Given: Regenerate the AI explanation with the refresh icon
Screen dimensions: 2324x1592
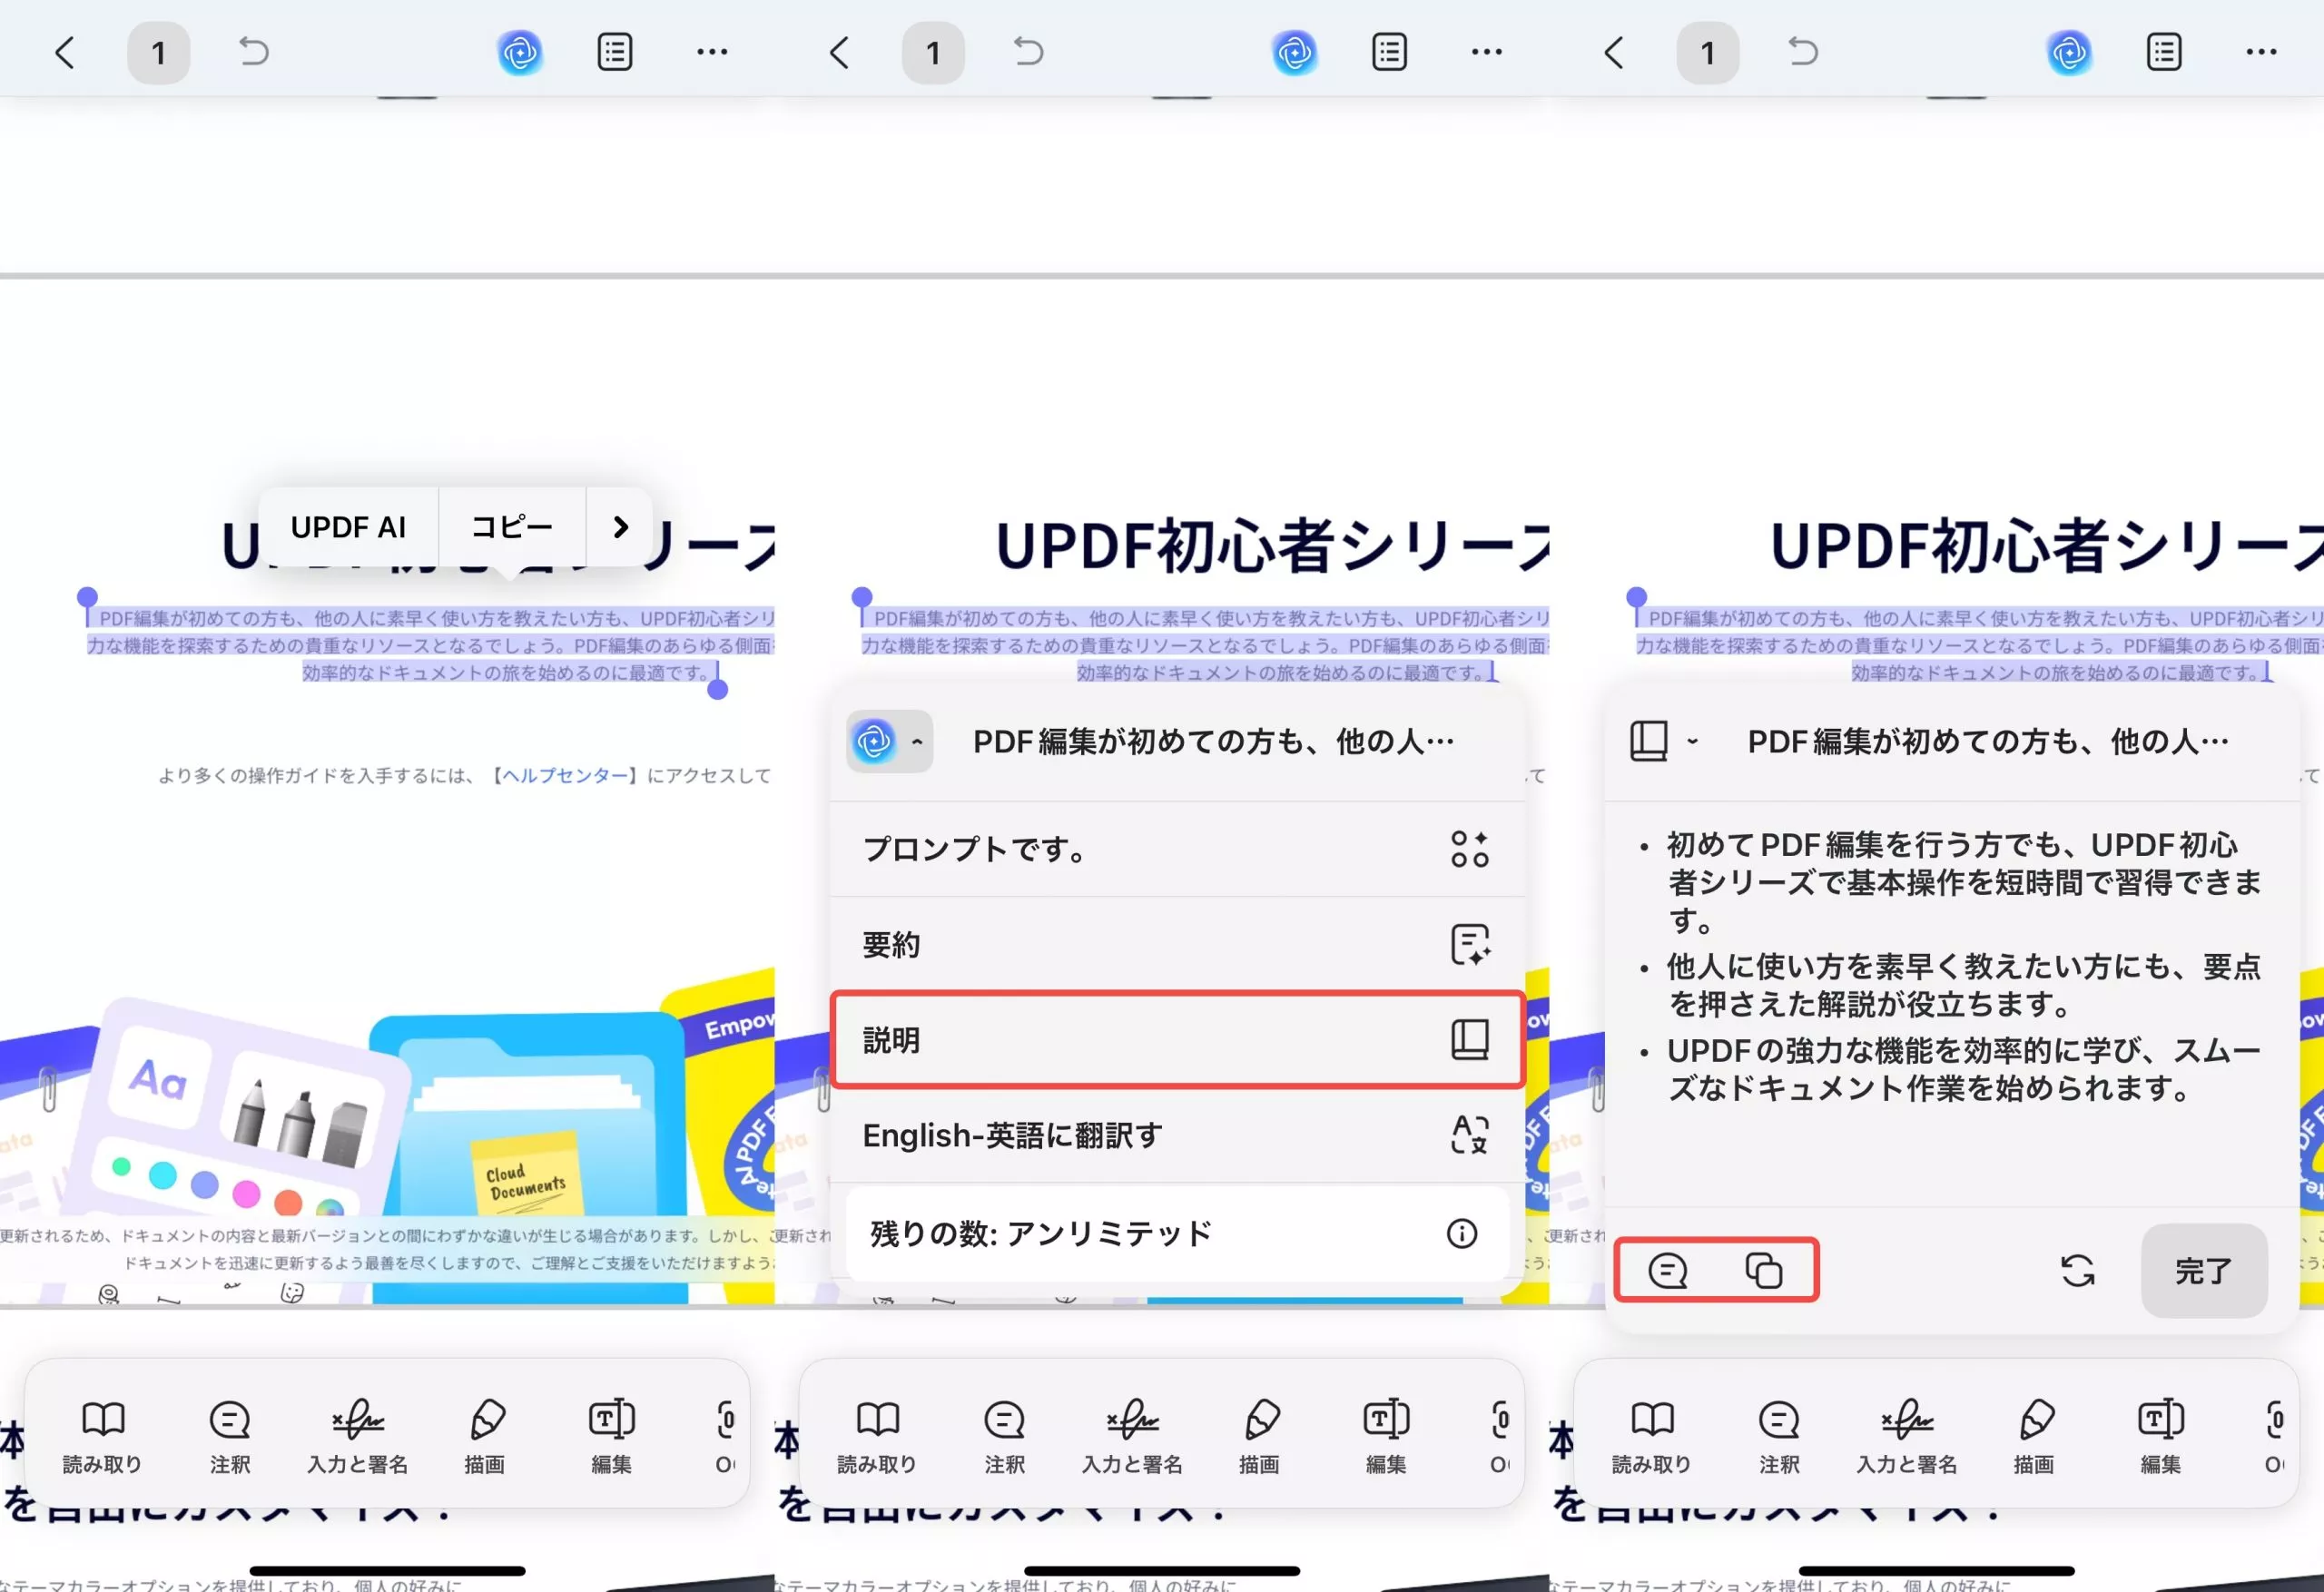Looking at the screenshot, I should point(2078,1271).
